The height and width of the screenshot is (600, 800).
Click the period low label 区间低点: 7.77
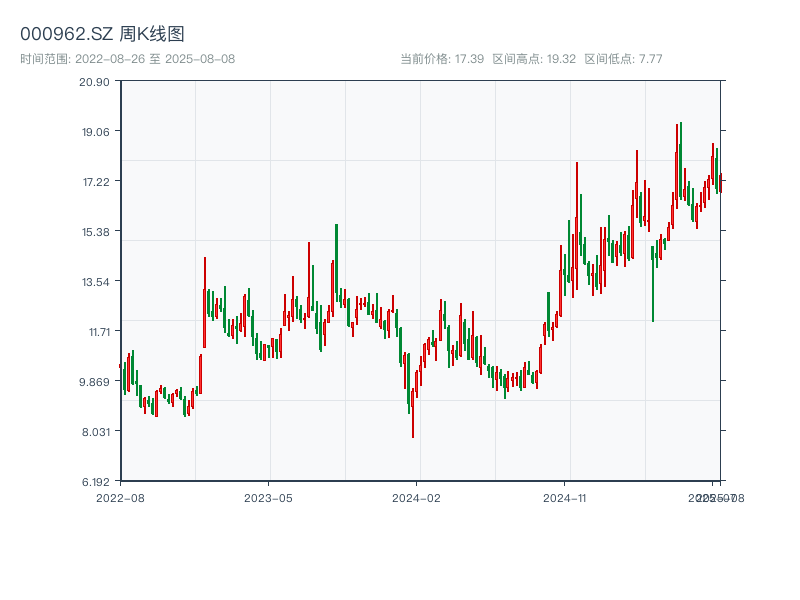(623, 59)
